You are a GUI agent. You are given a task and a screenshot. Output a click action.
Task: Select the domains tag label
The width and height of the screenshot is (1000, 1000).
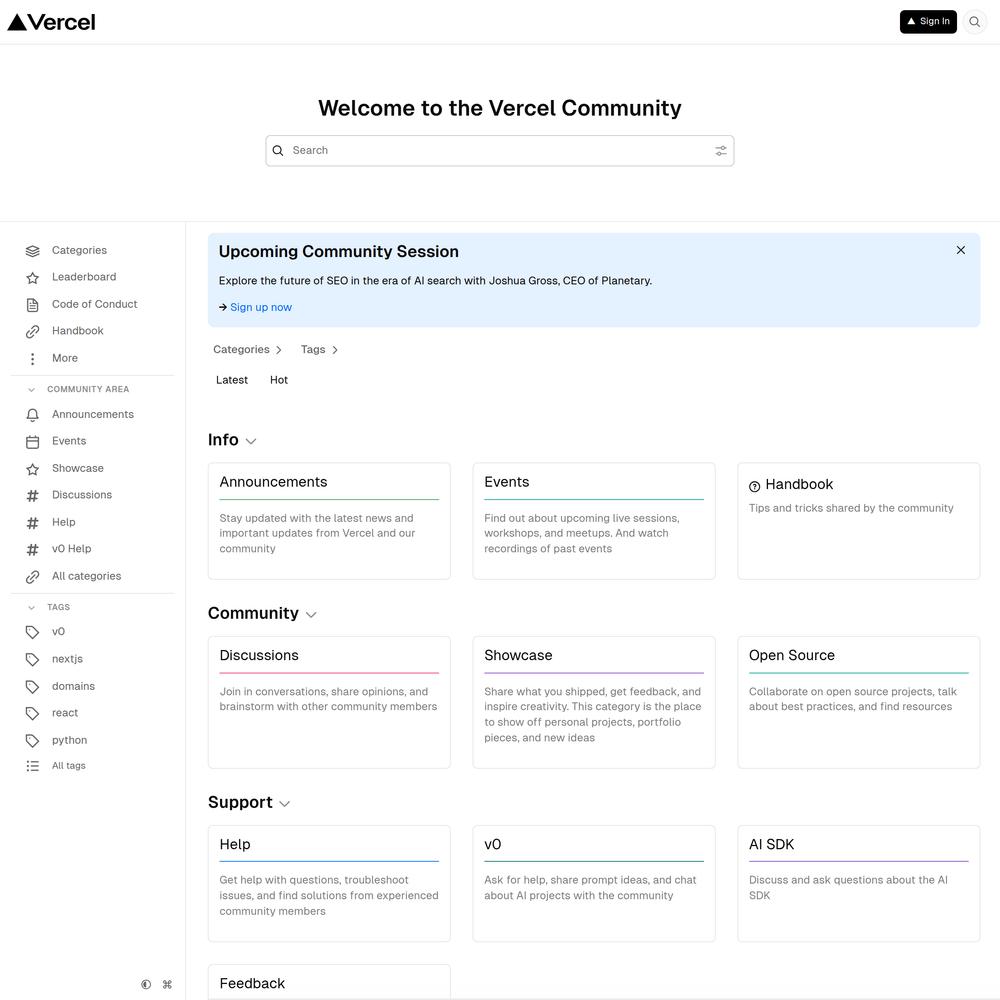tap(73, 686)
